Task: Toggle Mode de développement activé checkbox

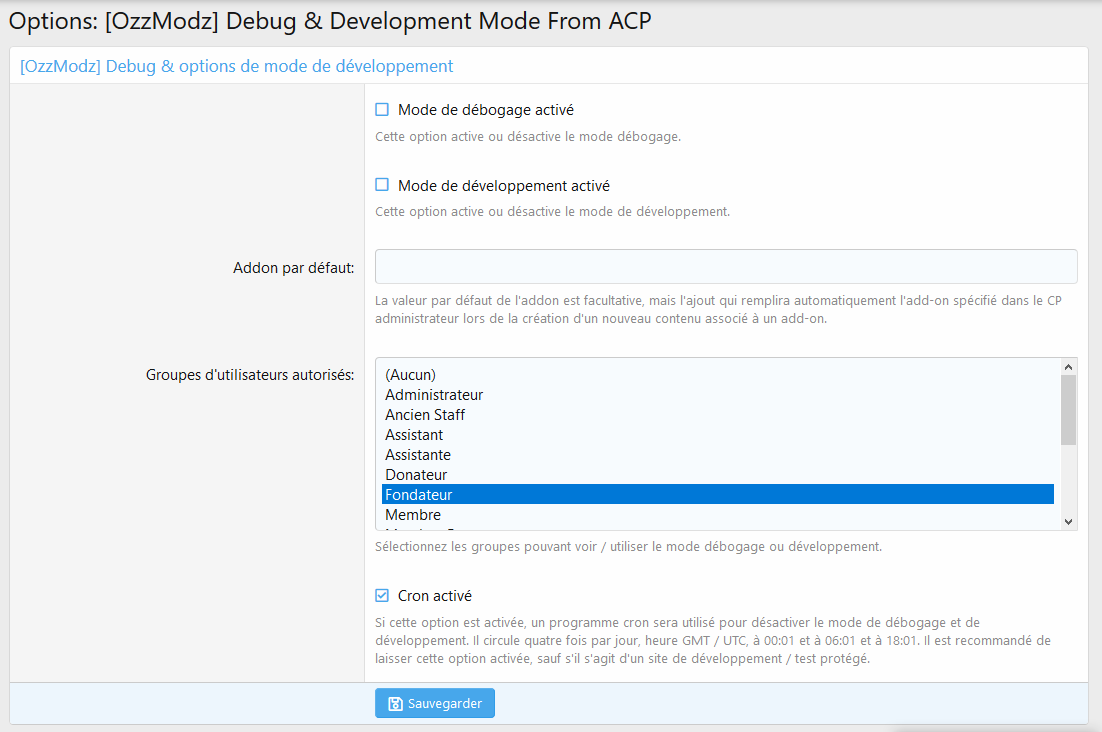Action: click(382, 185)
